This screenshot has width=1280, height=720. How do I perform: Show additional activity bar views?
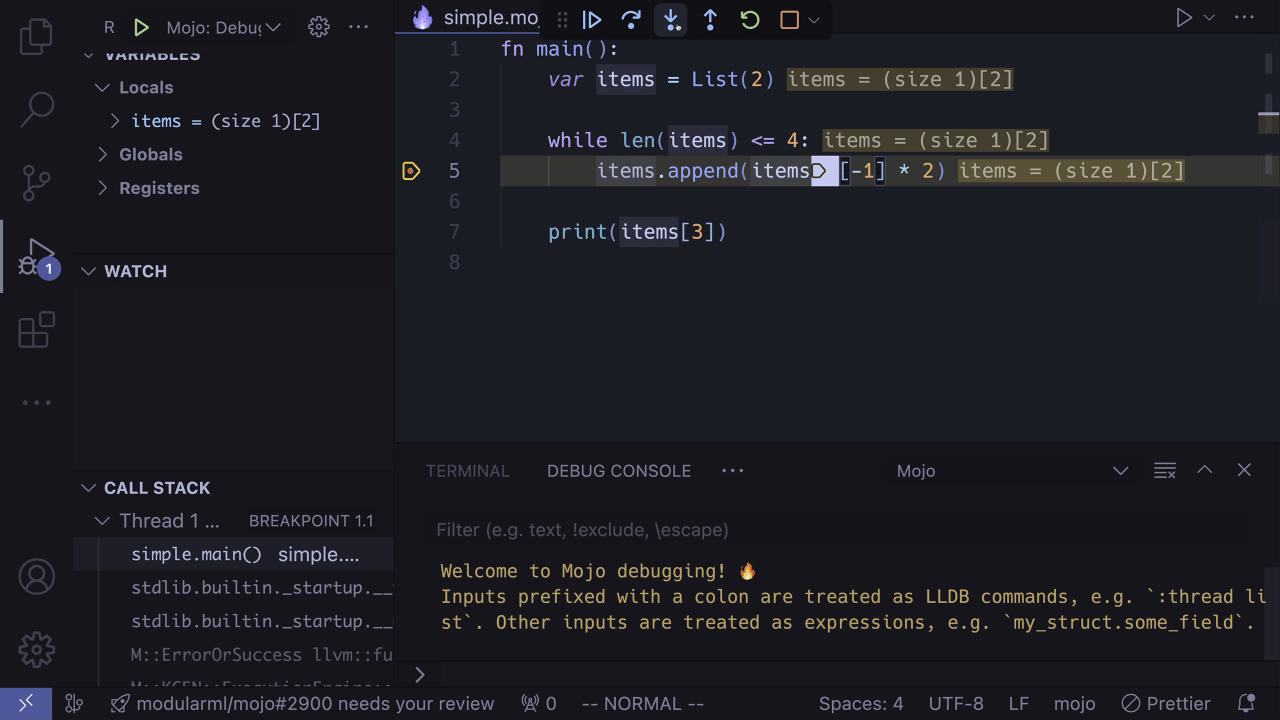(36, 403)
